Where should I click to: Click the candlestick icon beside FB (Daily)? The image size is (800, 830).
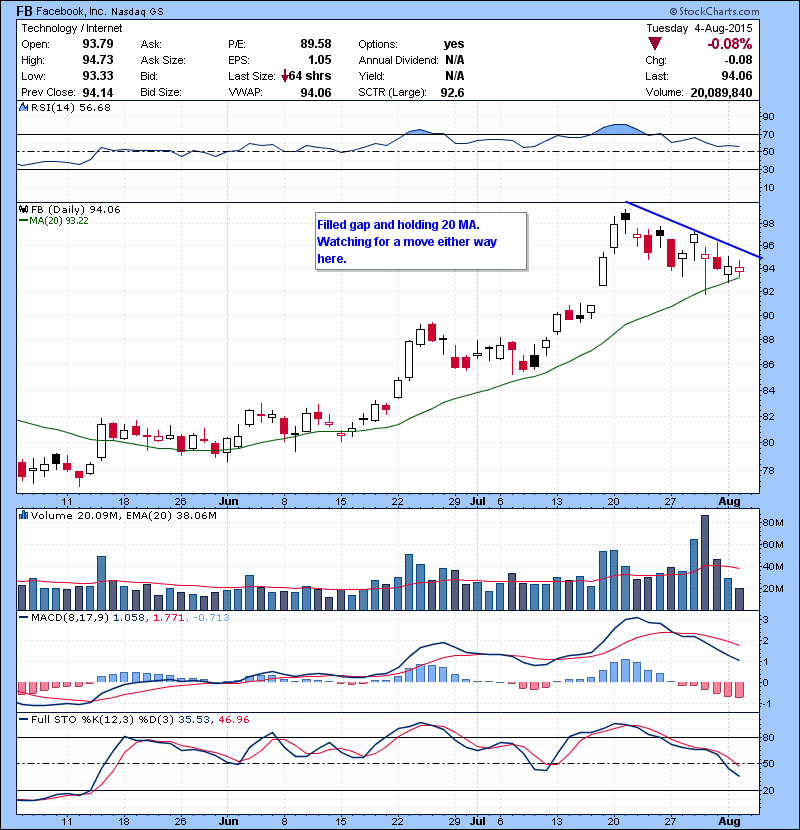click(x=23, y=209)
